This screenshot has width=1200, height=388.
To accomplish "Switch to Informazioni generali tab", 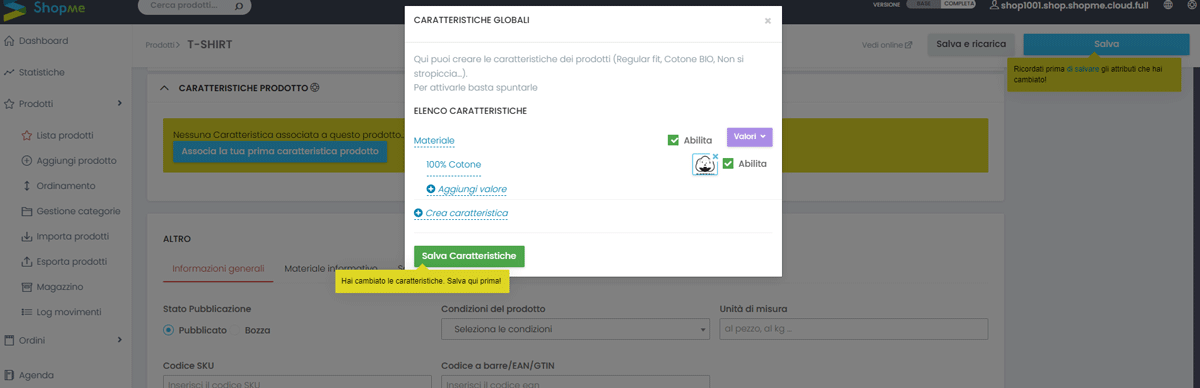I will pyautogui.click(x=218, y=269).
